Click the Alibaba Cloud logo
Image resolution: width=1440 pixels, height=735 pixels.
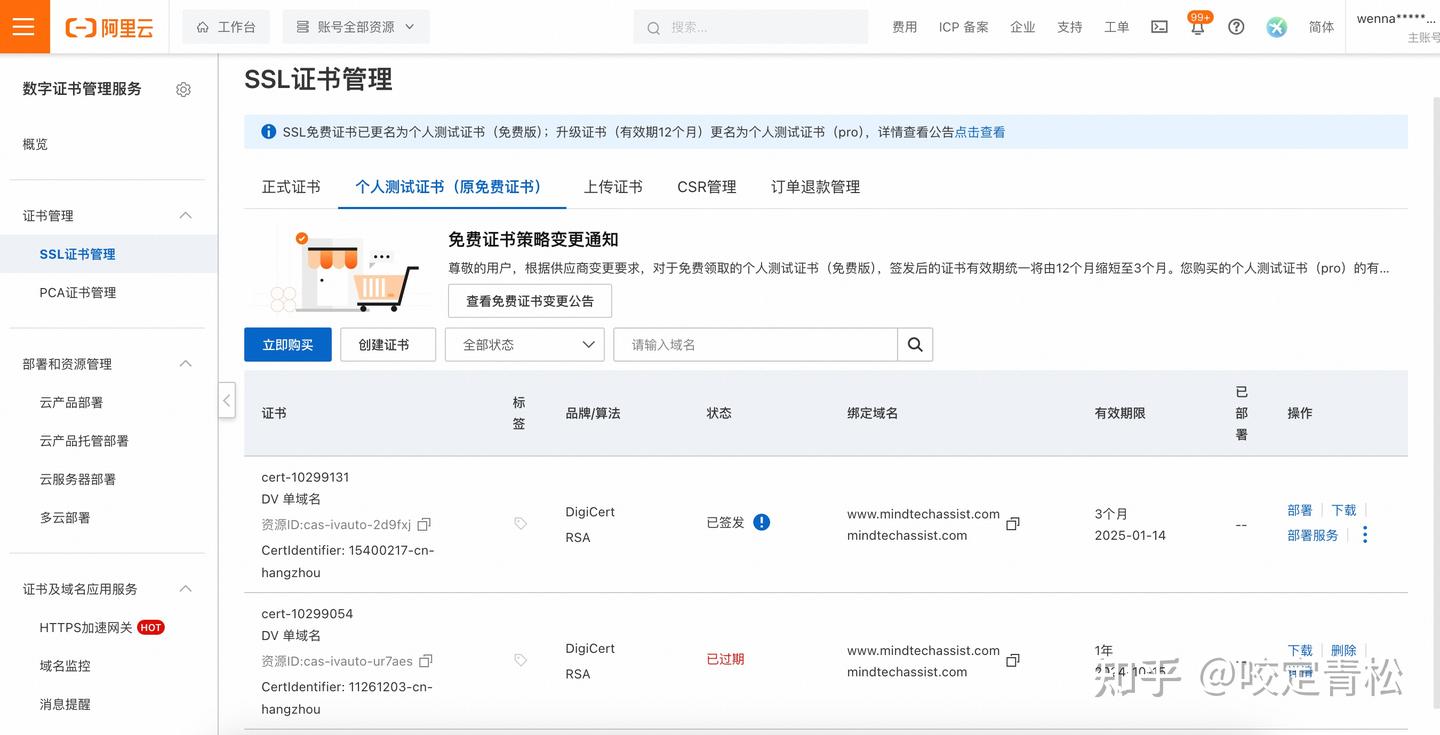point(109,27)
